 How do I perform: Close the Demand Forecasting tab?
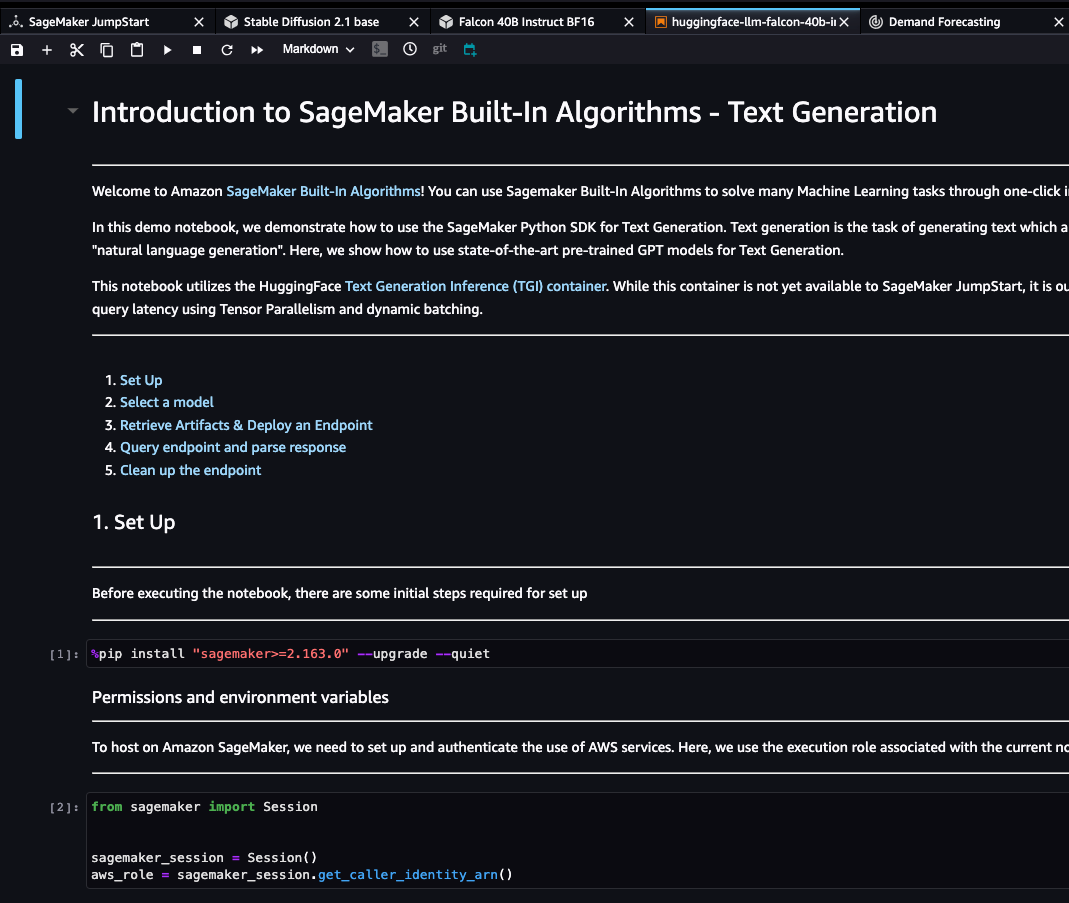tap(1059, 22)
